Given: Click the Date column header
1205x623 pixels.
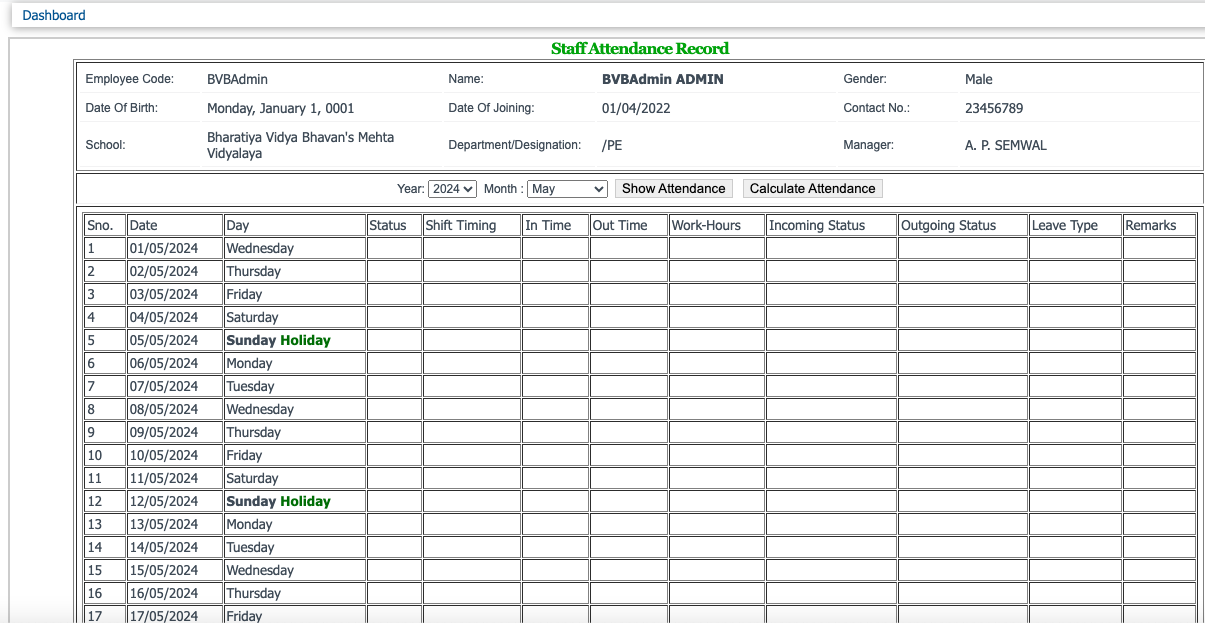Looking at the screenshot, I should coord(175,225).
